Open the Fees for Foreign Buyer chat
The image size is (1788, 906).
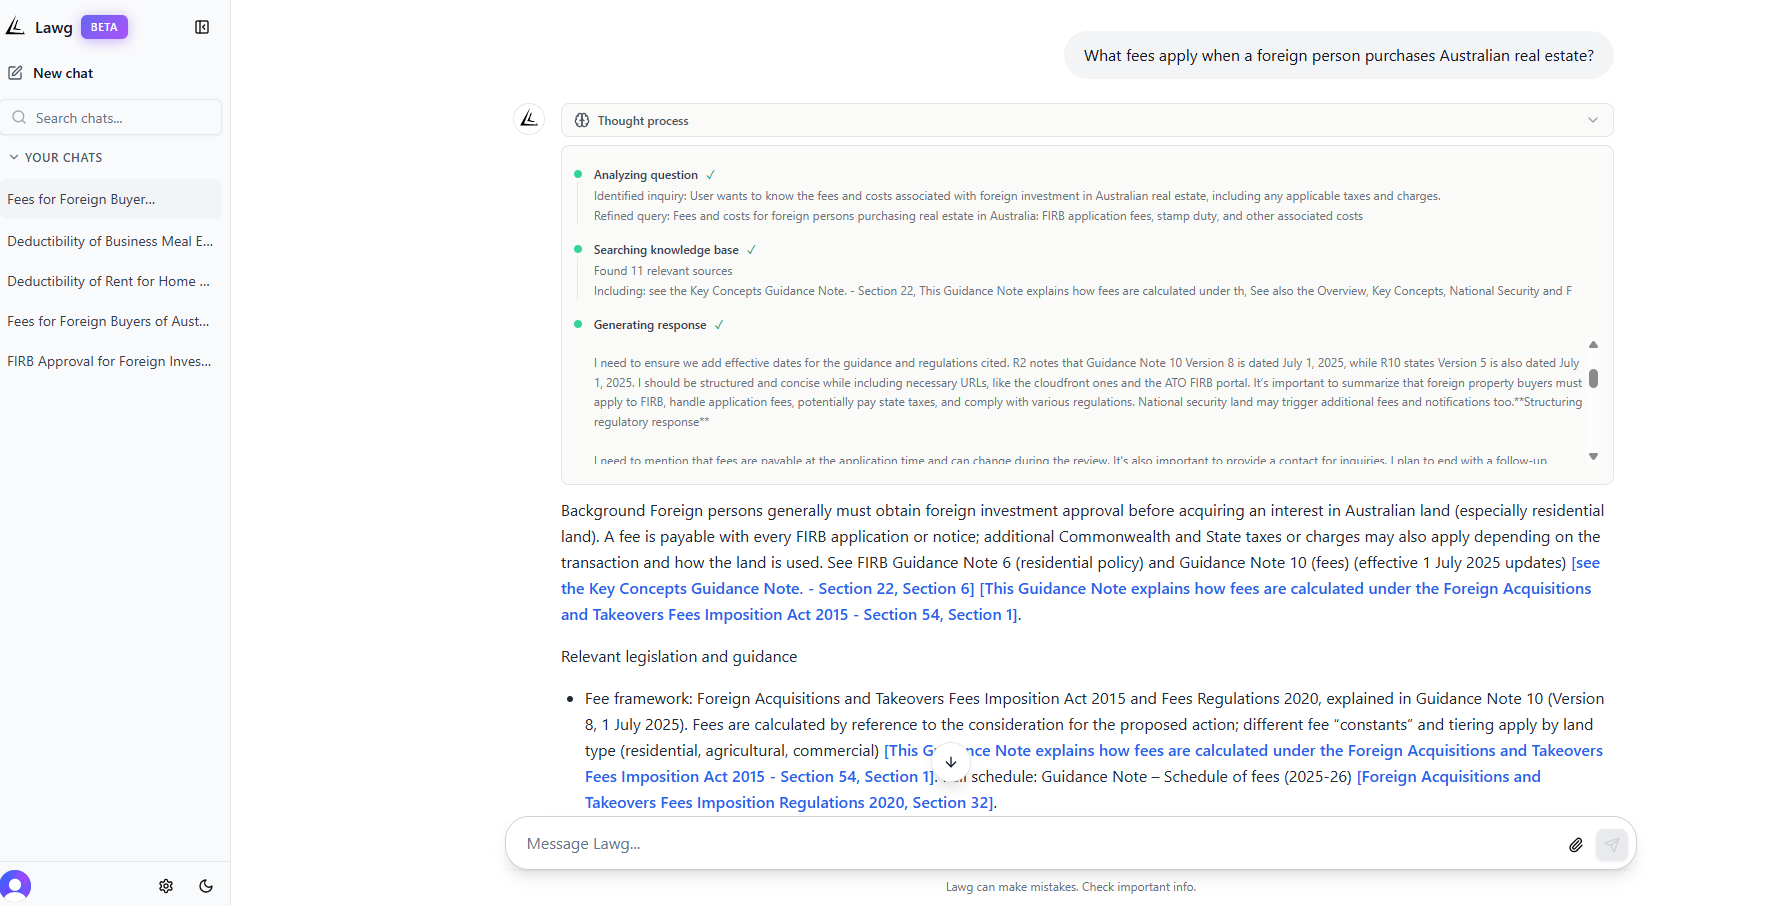point(80,199)
